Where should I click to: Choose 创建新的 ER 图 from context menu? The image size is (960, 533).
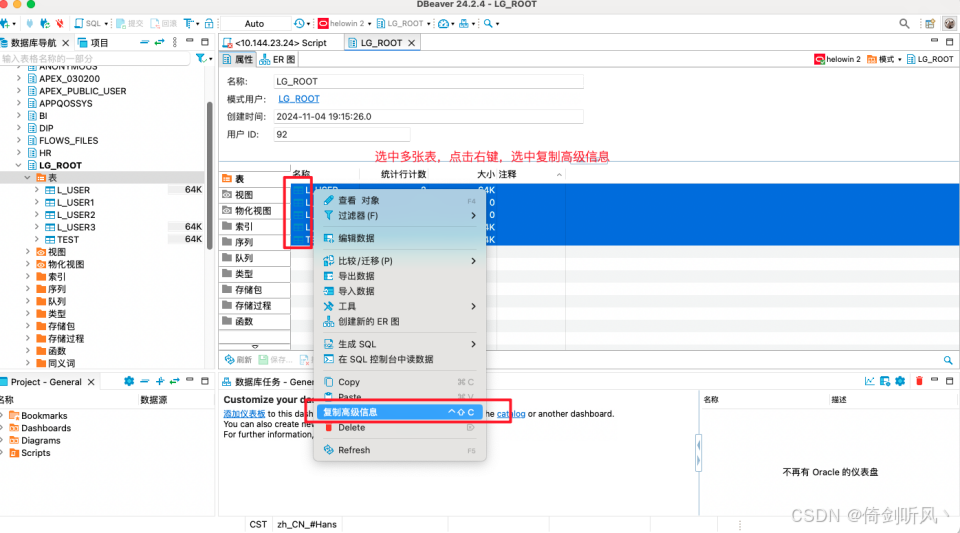(399, 321)
